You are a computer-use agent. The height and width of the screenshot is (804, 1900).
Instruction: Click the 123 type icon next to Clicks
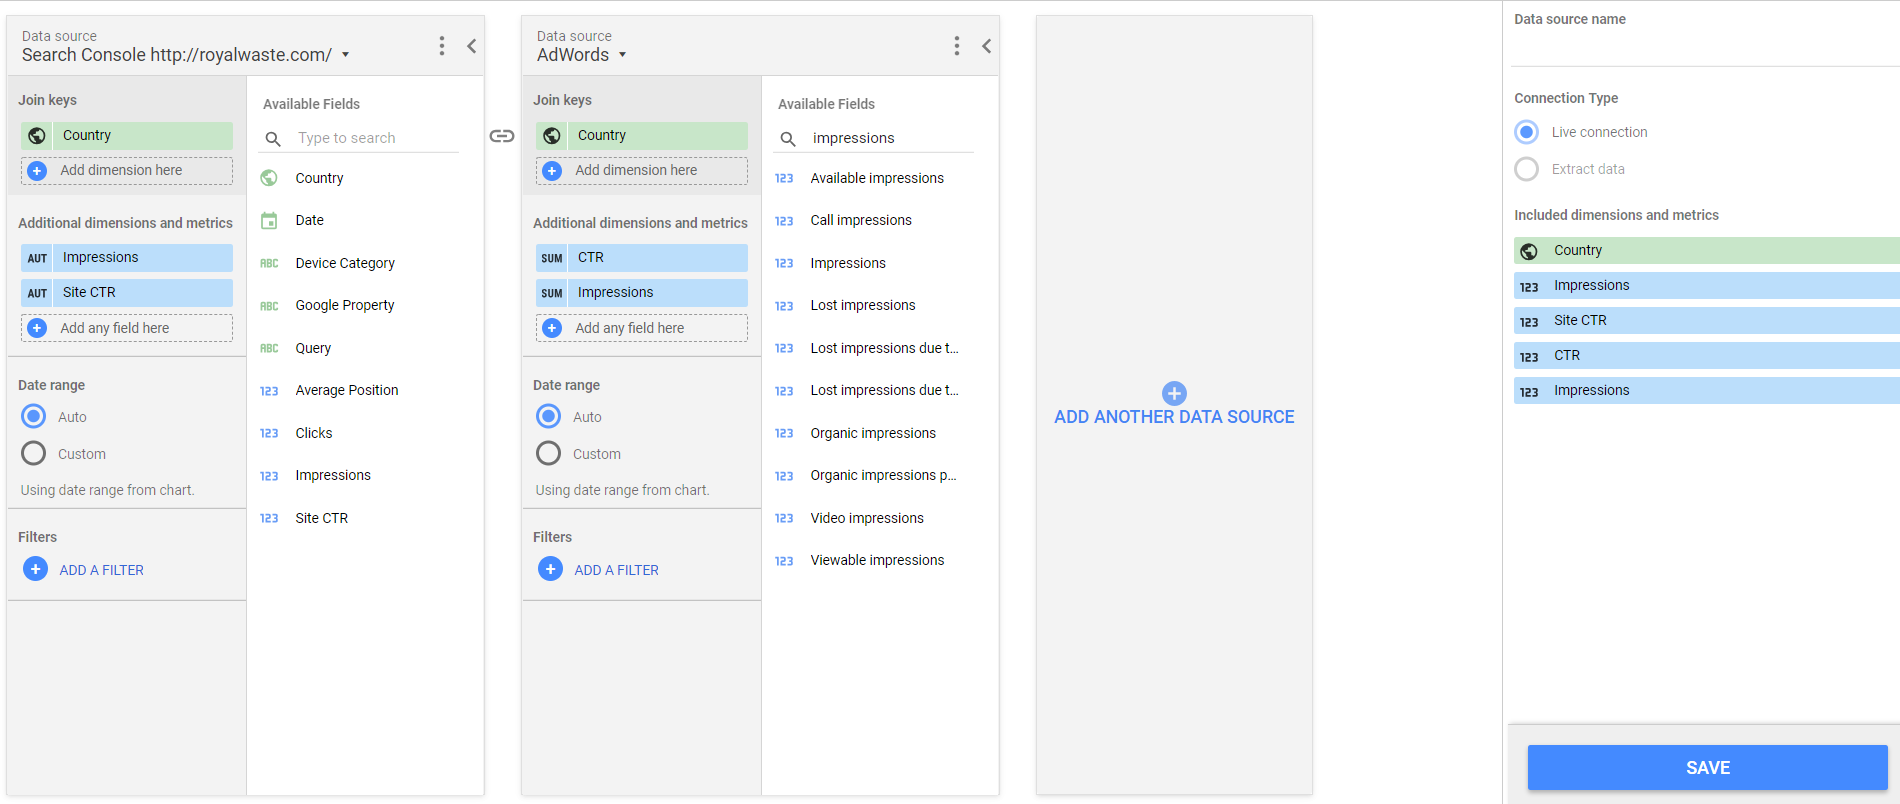[269, 433]
